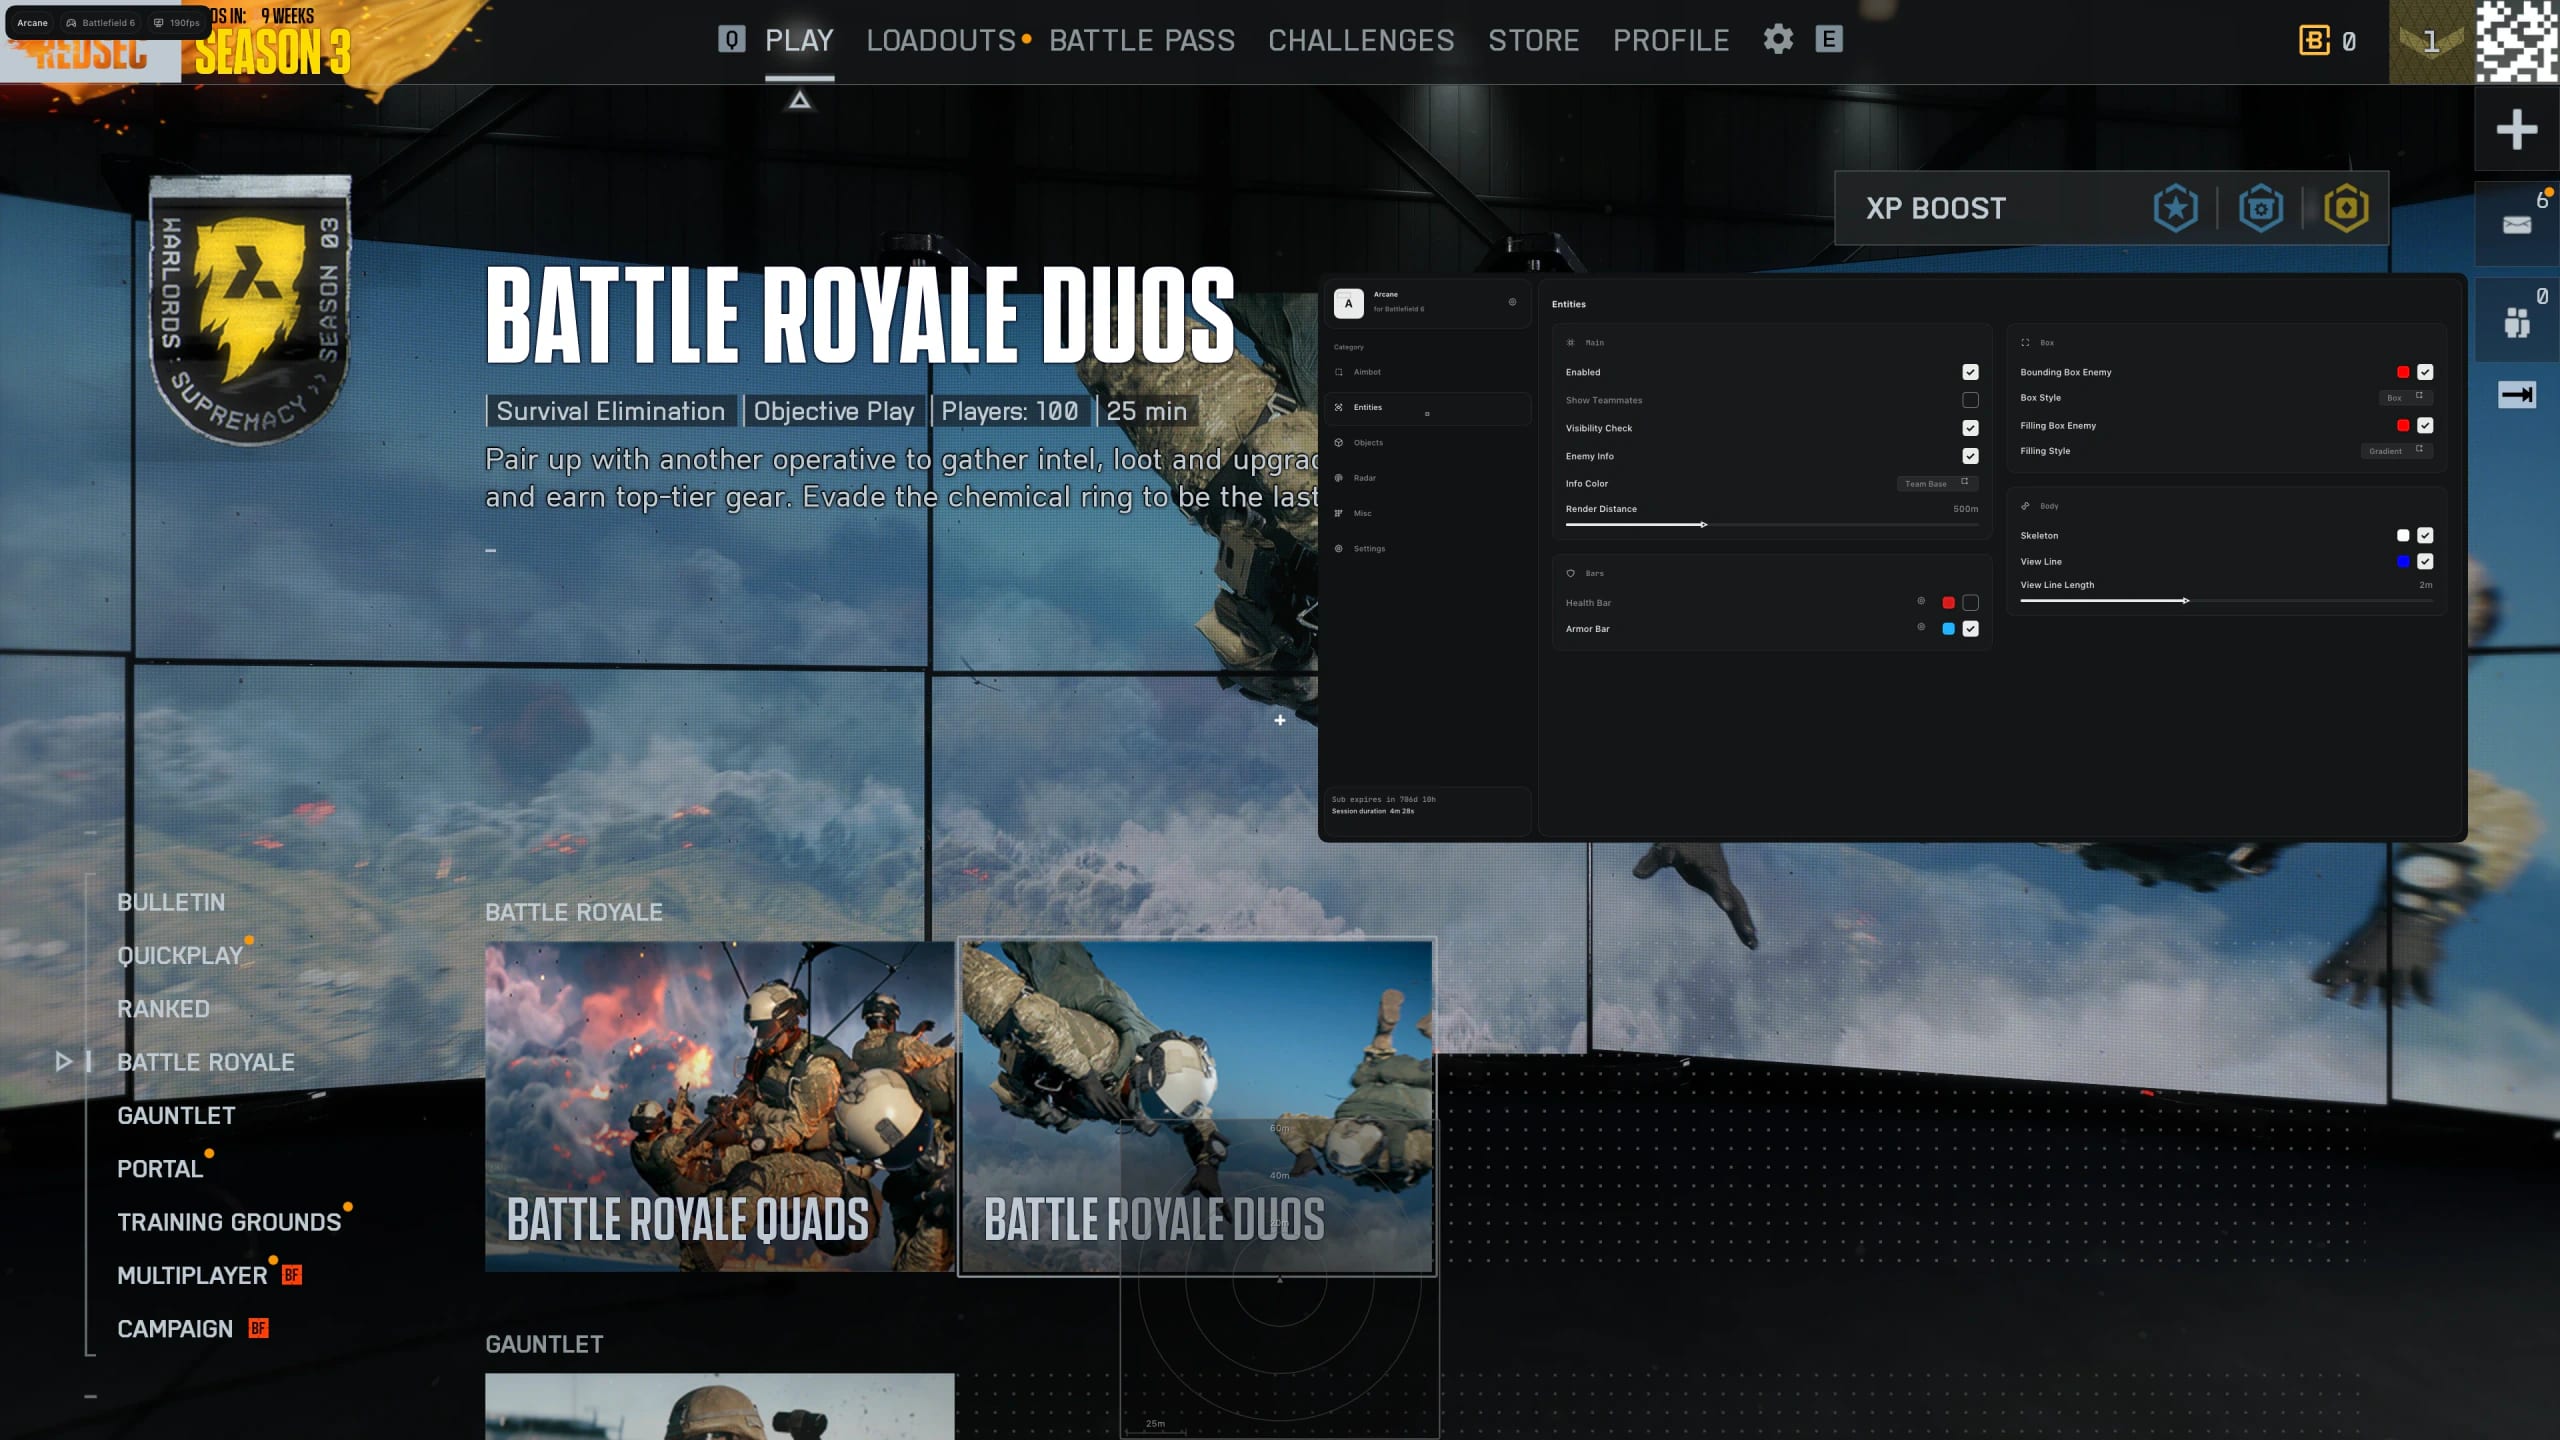
Task: Click the player rank badge icon
Action: pyautogui.click(x=2431, y=41)
